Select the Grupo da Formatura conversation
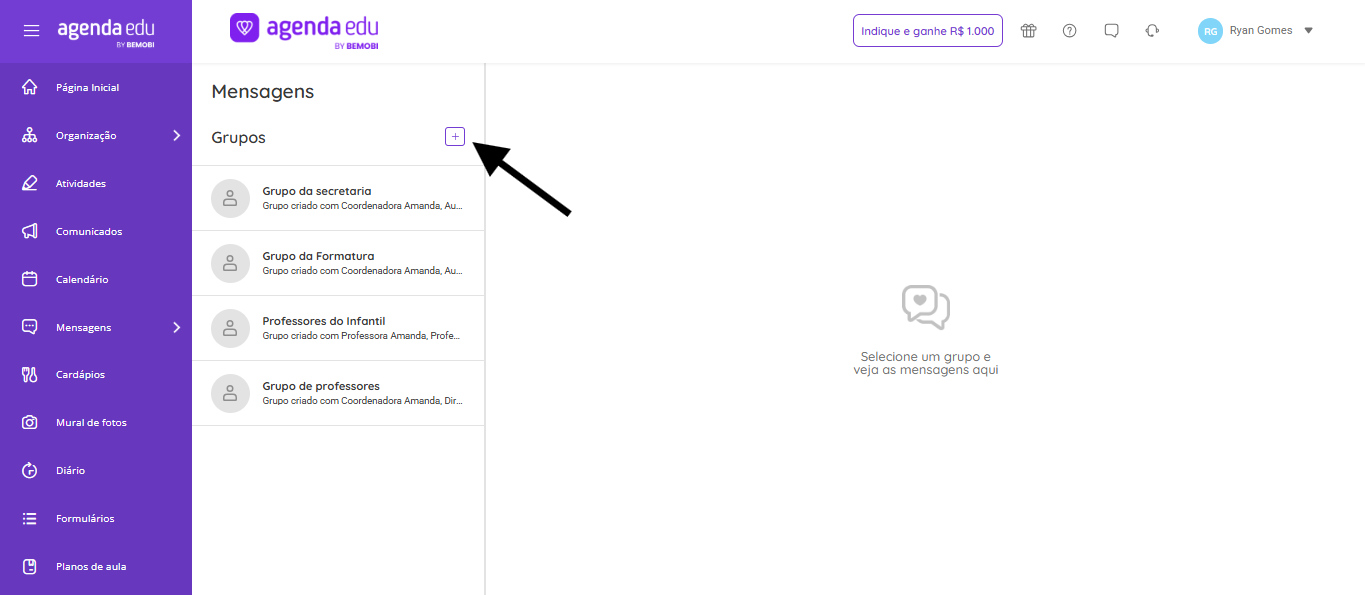This screenshot has width=1365, height=595. point(338,263)
